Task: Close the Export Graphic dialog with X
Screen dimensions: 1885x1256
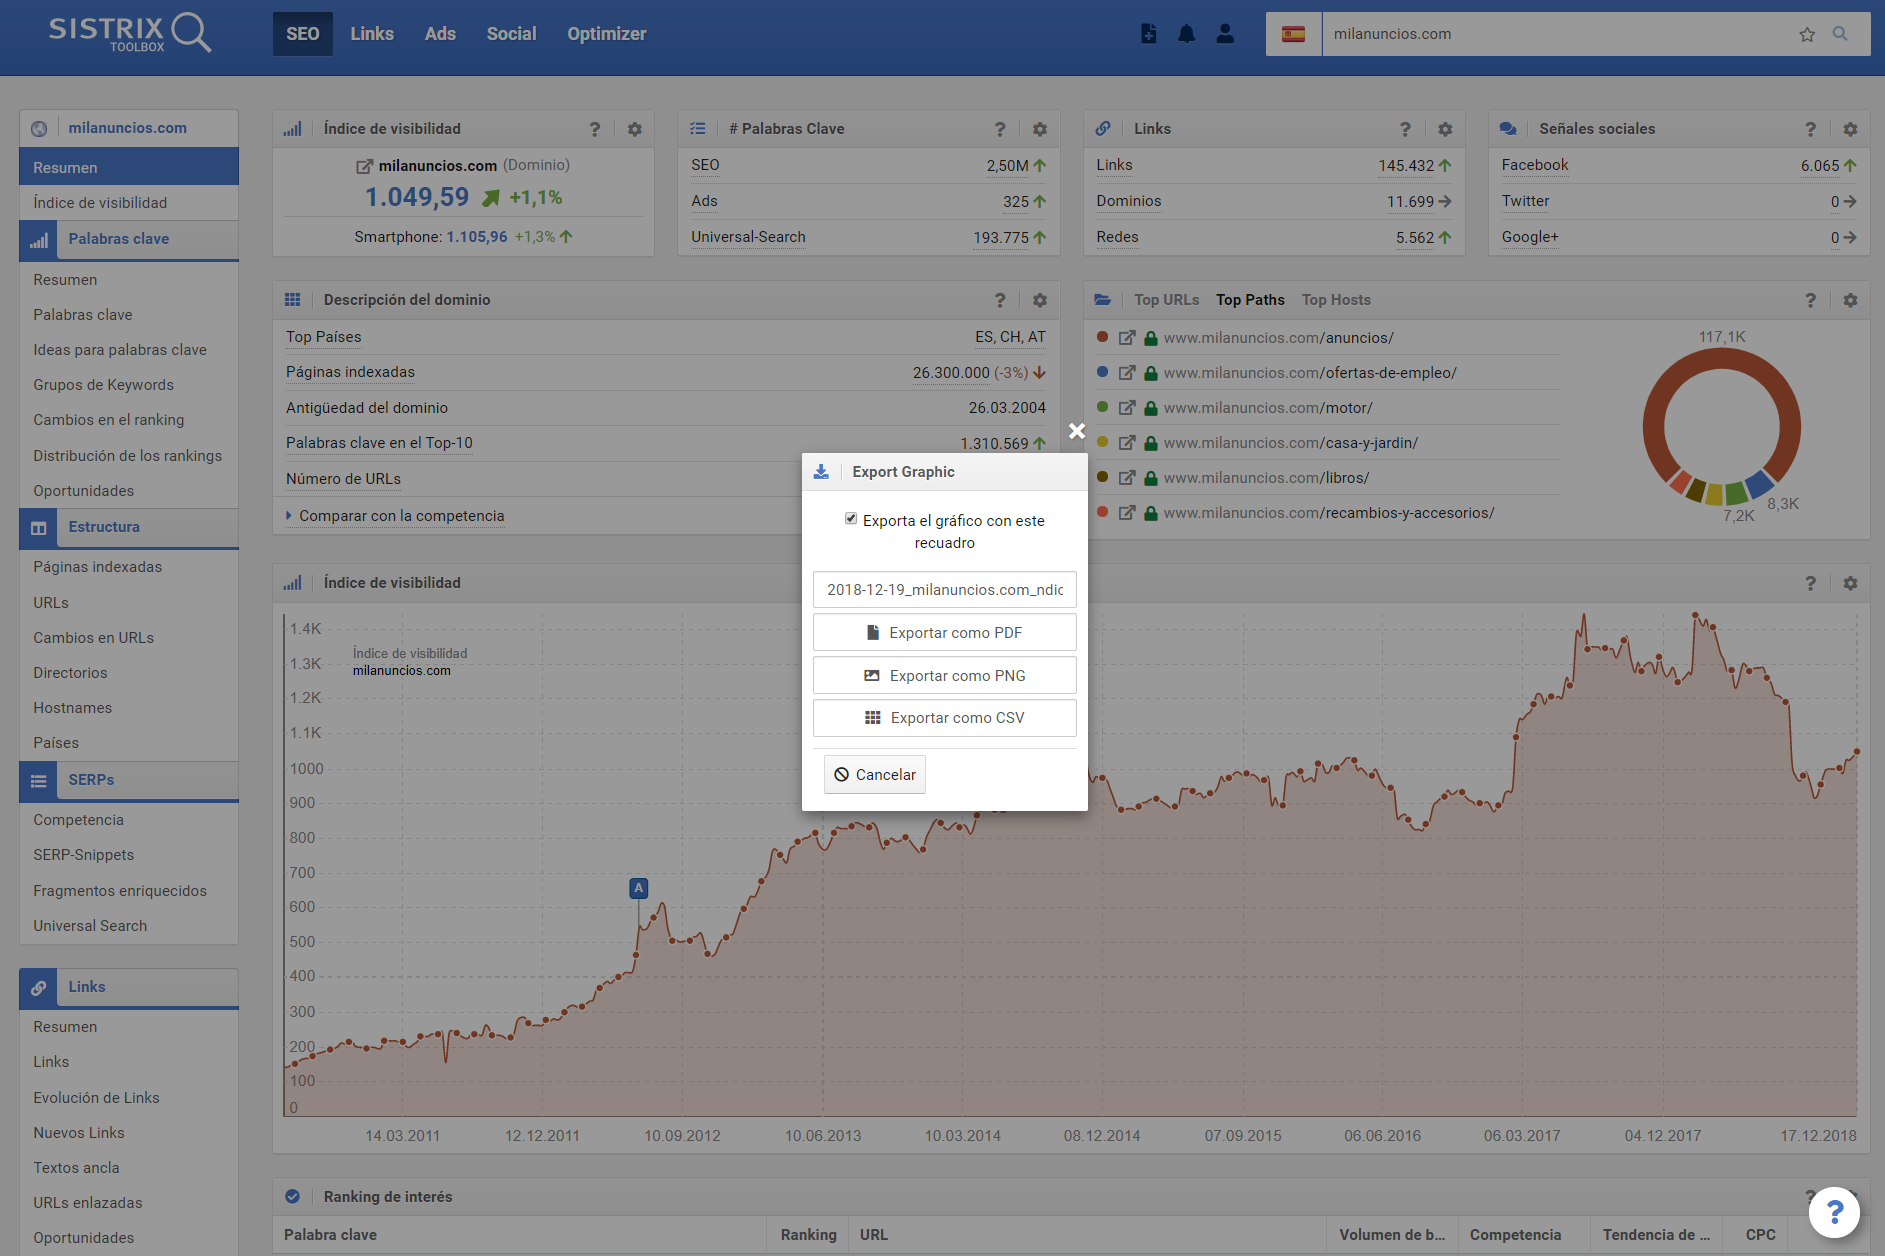Action: pos(1077,431)
